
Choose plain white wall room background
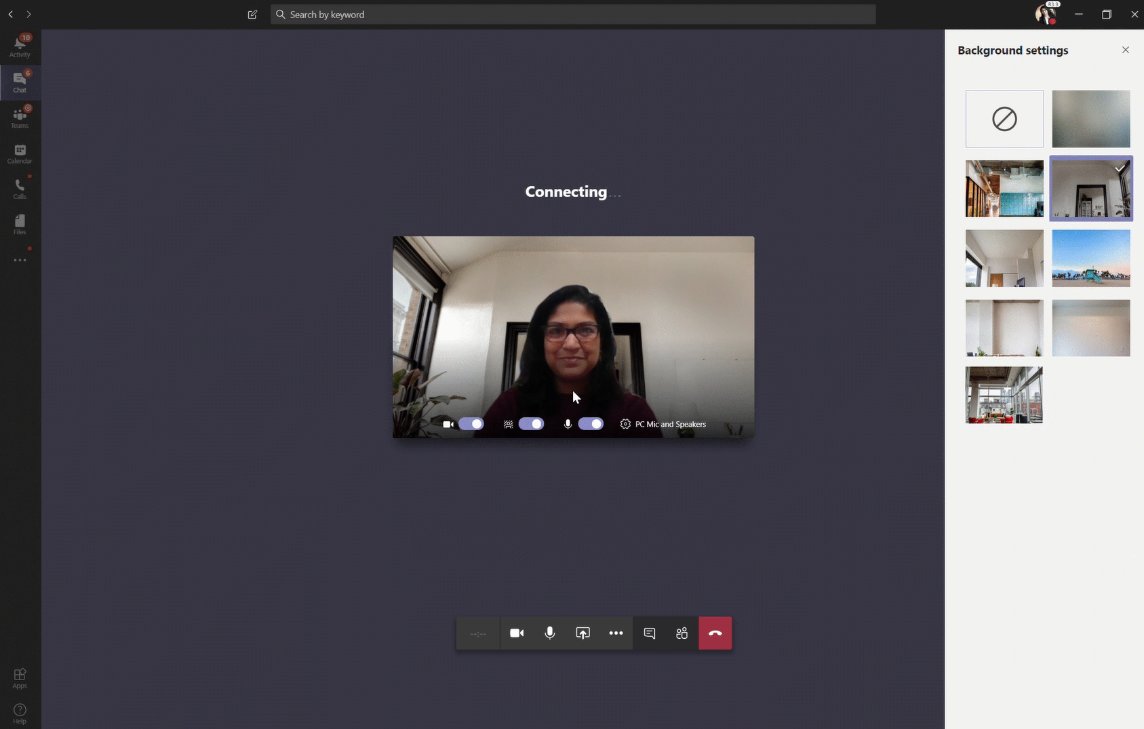point(1005,328)
